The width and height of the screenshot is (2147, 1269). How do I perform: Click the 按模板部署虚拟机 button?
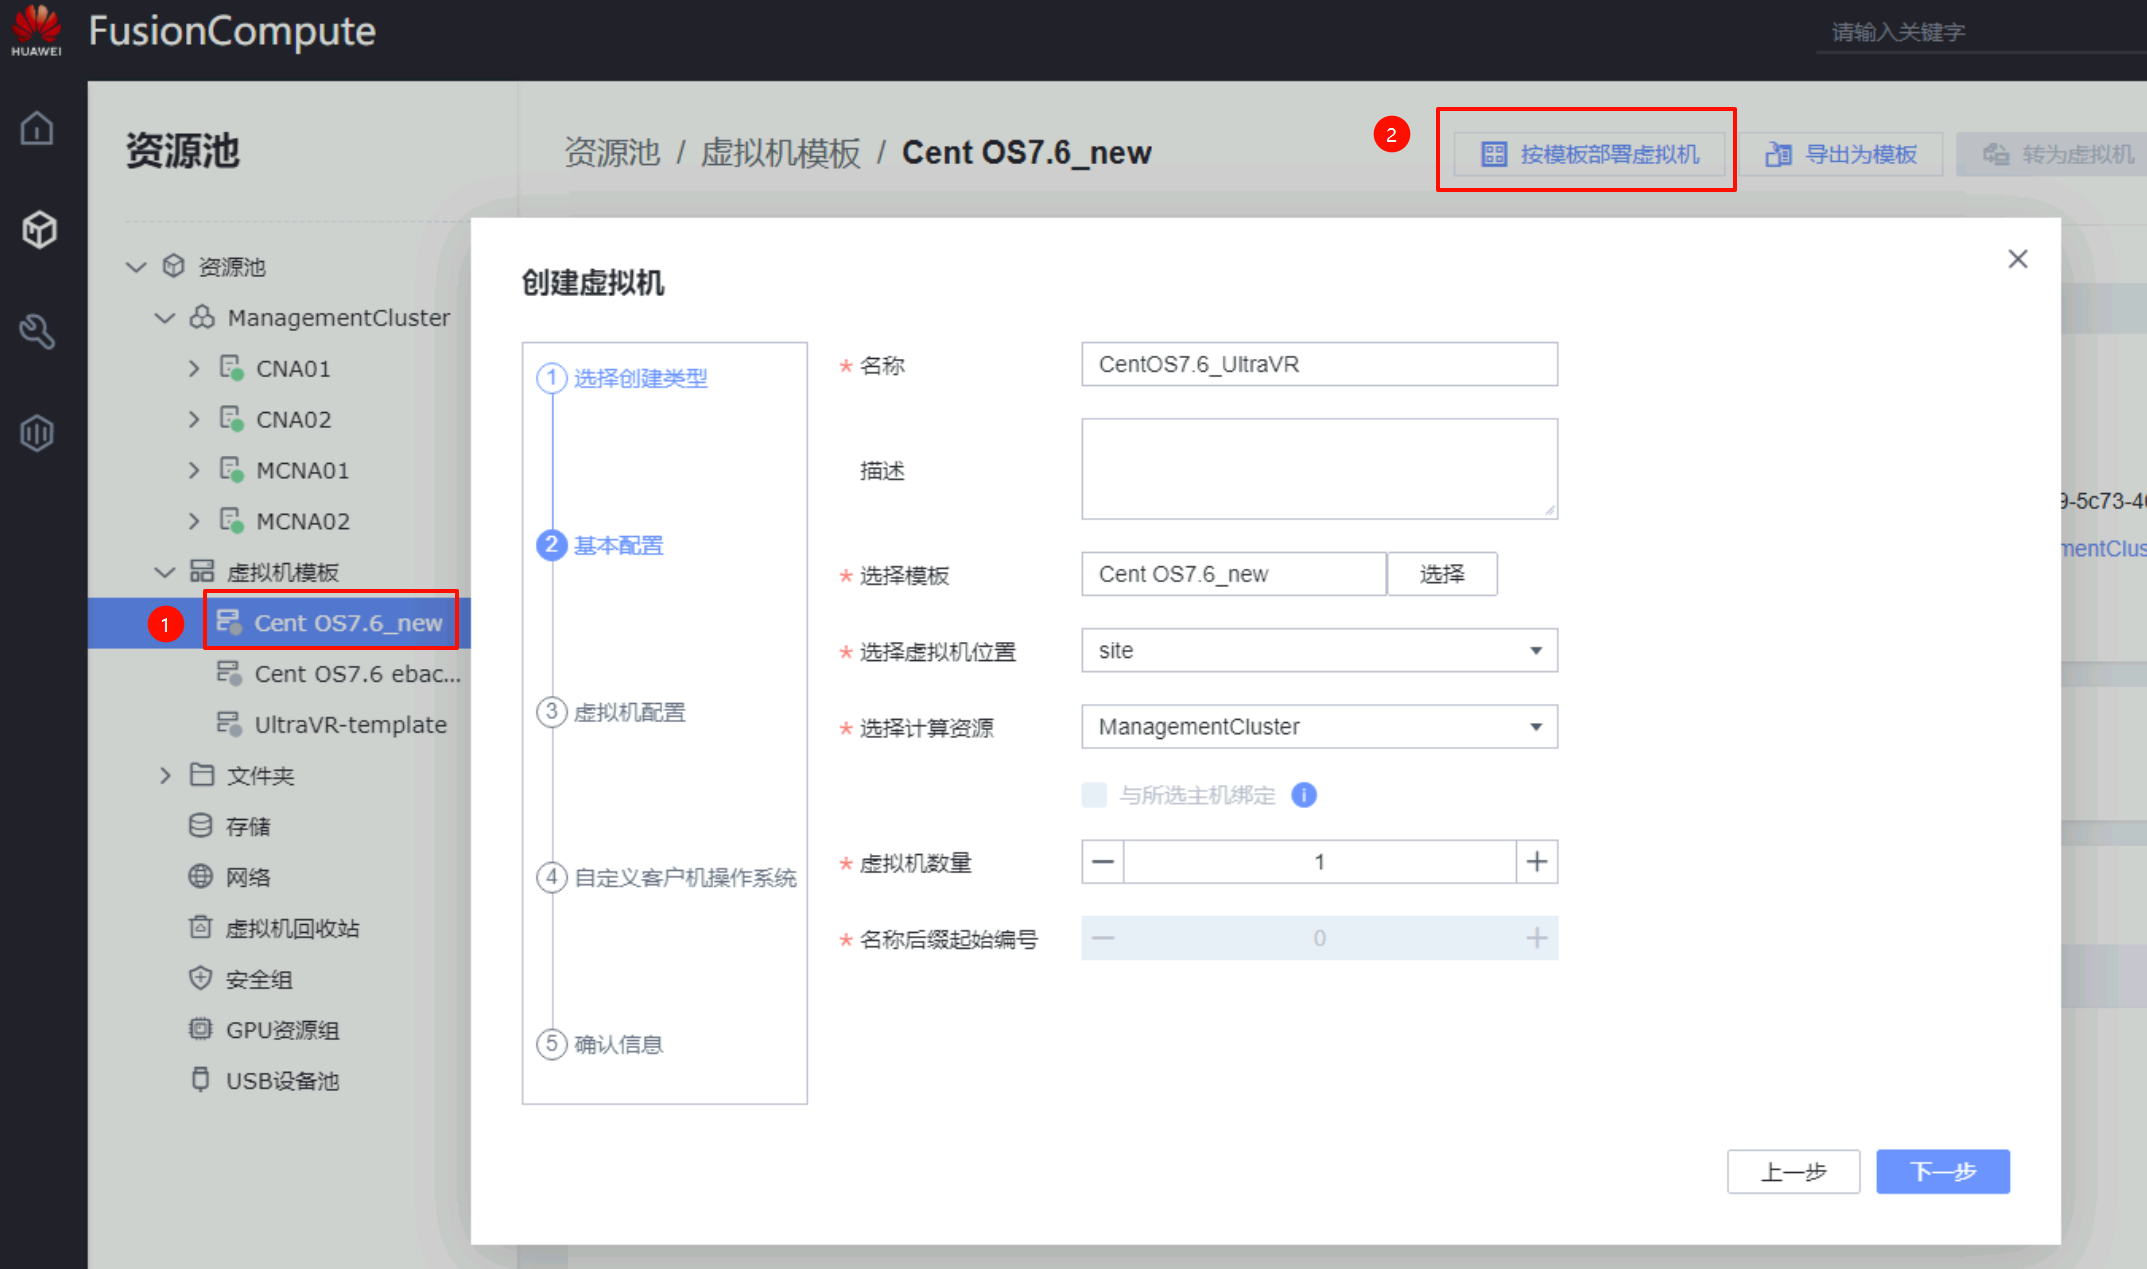tap(1589, 154)
